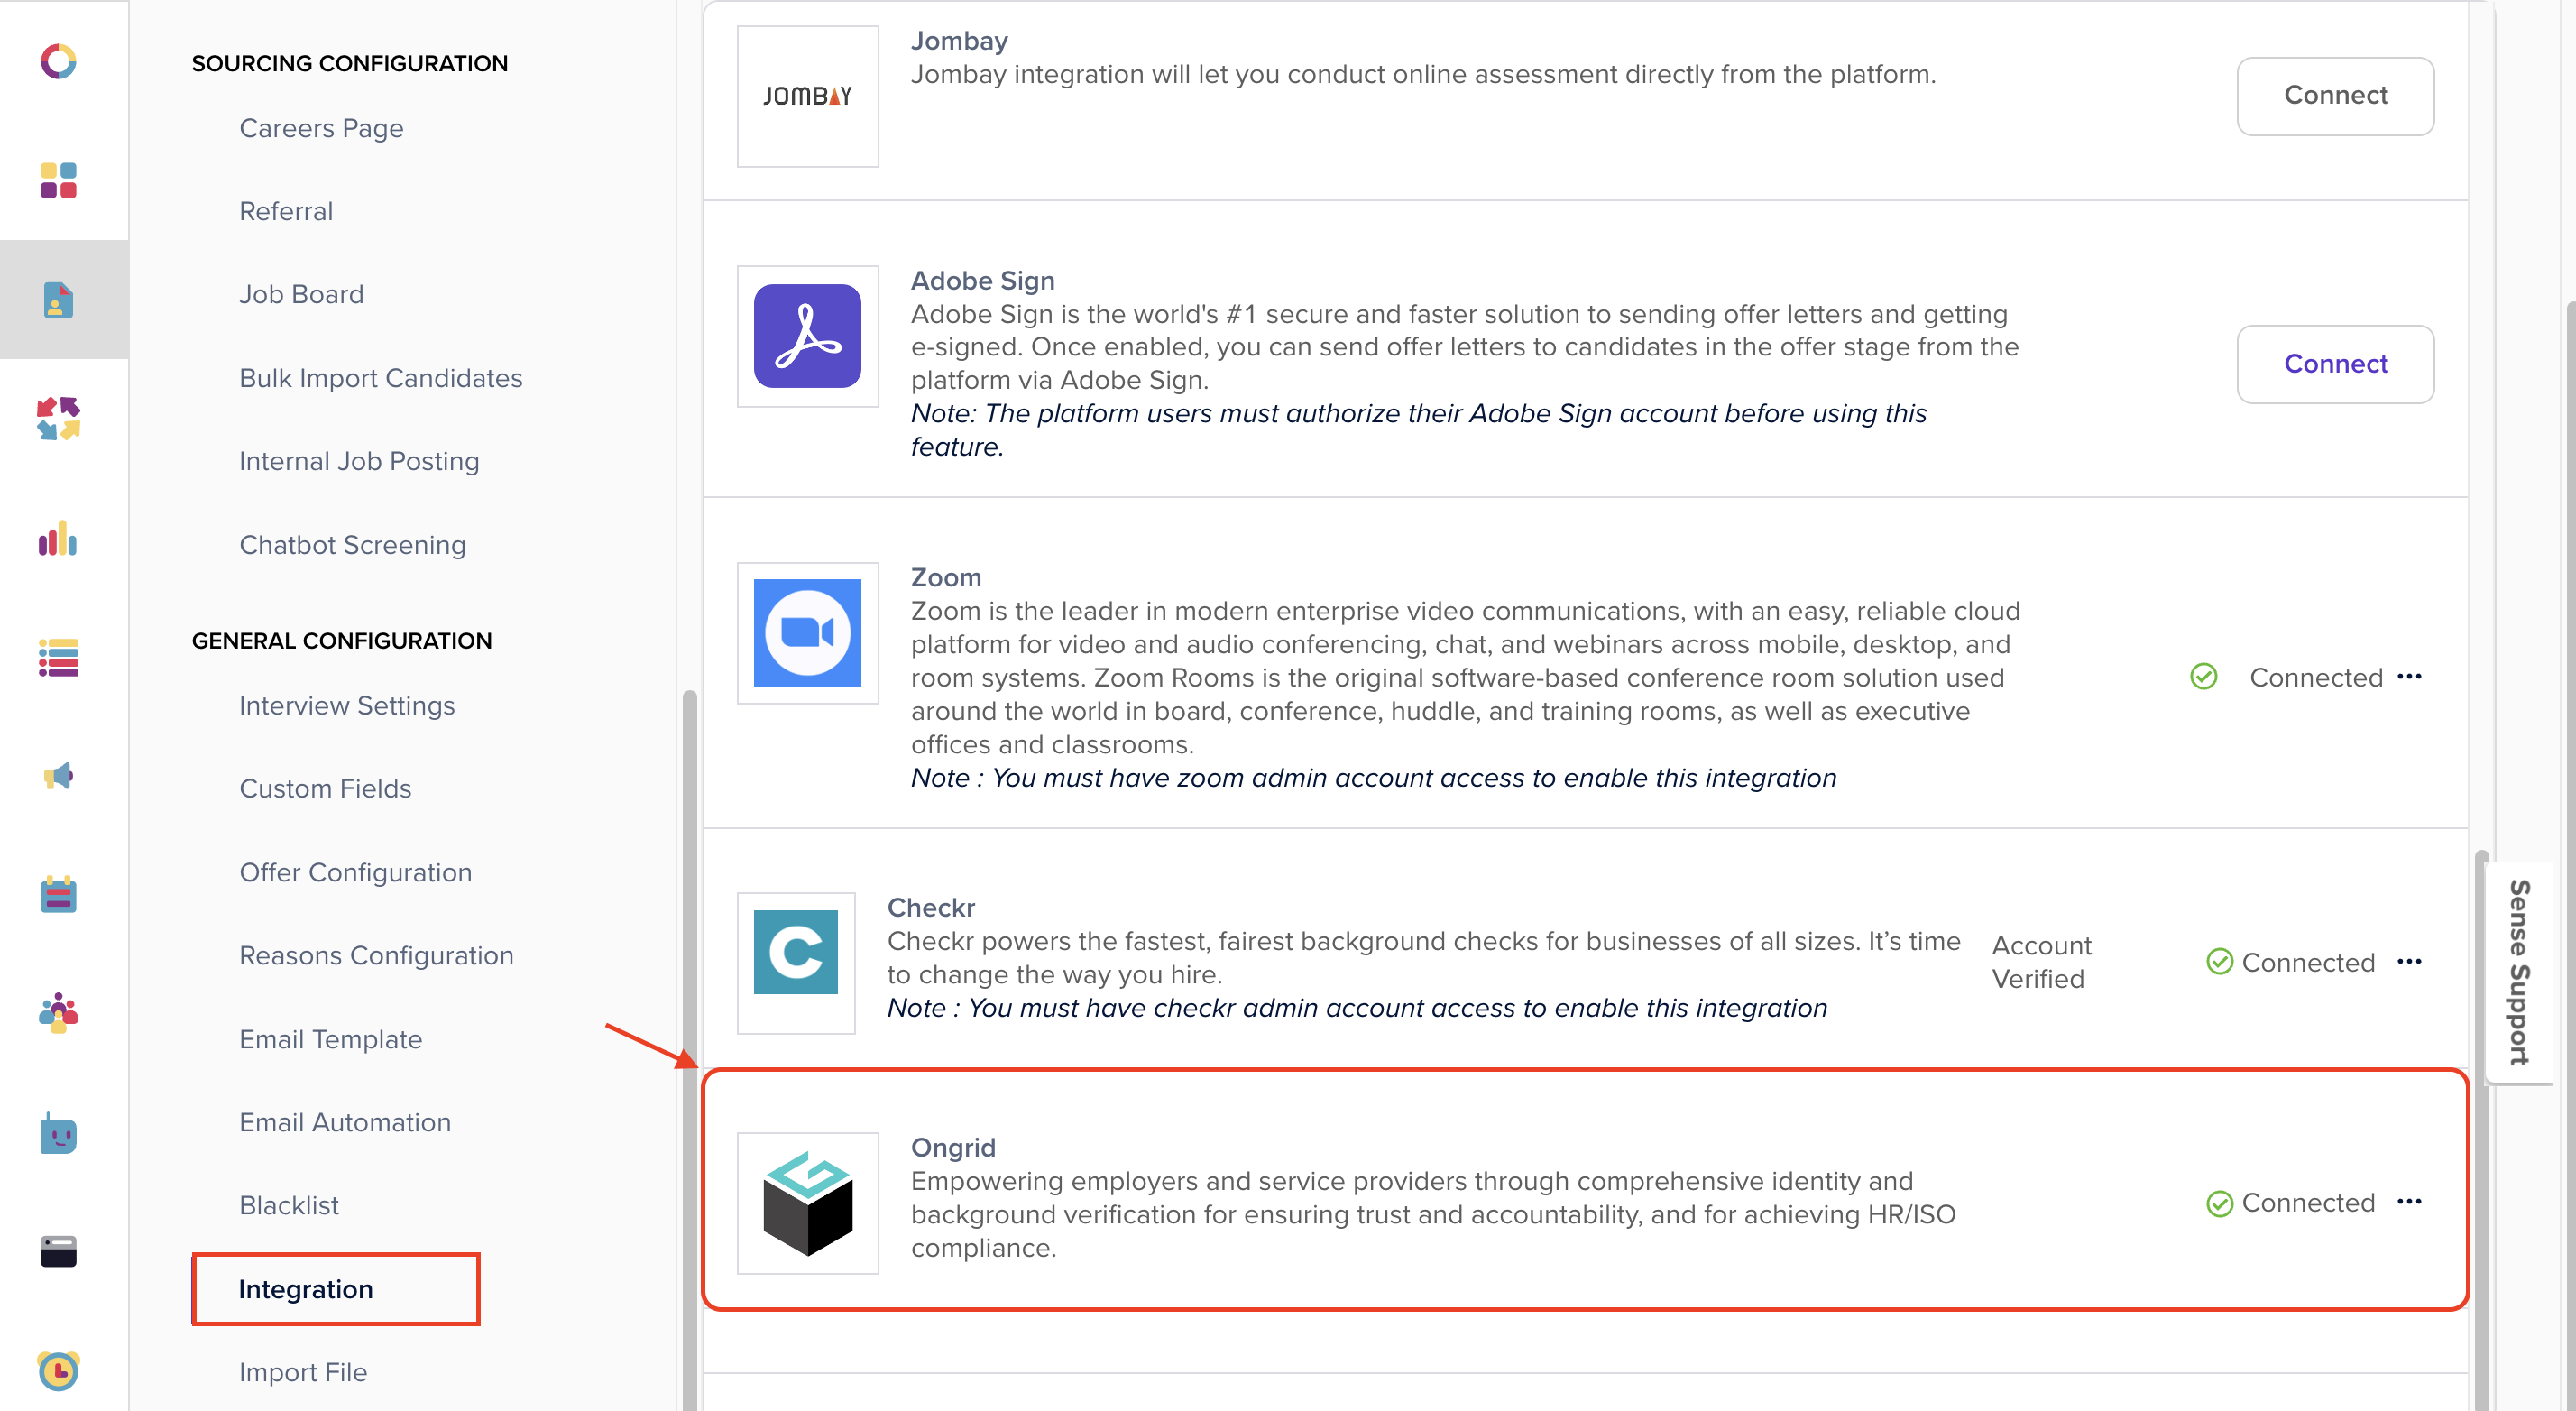This screenshot has height=1411, width=2576.
Task: Open the team members icon
Action: coord(60,1013)
